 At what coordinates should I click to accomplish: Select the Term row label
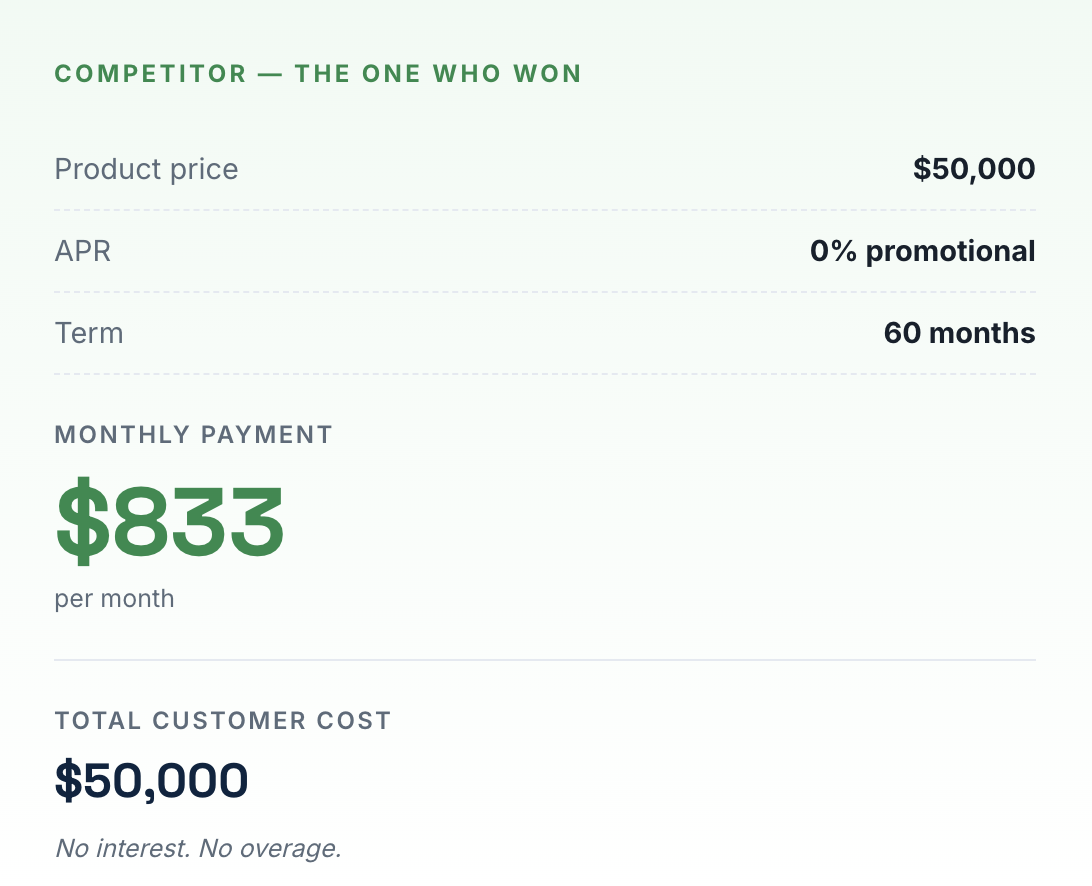point(89,334)
